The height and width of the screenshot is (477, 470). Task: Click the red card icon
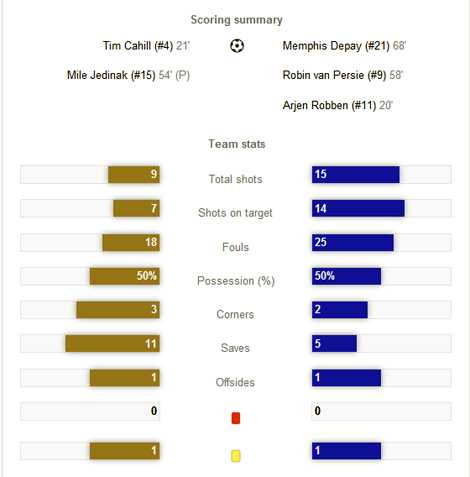click(236, 418)
